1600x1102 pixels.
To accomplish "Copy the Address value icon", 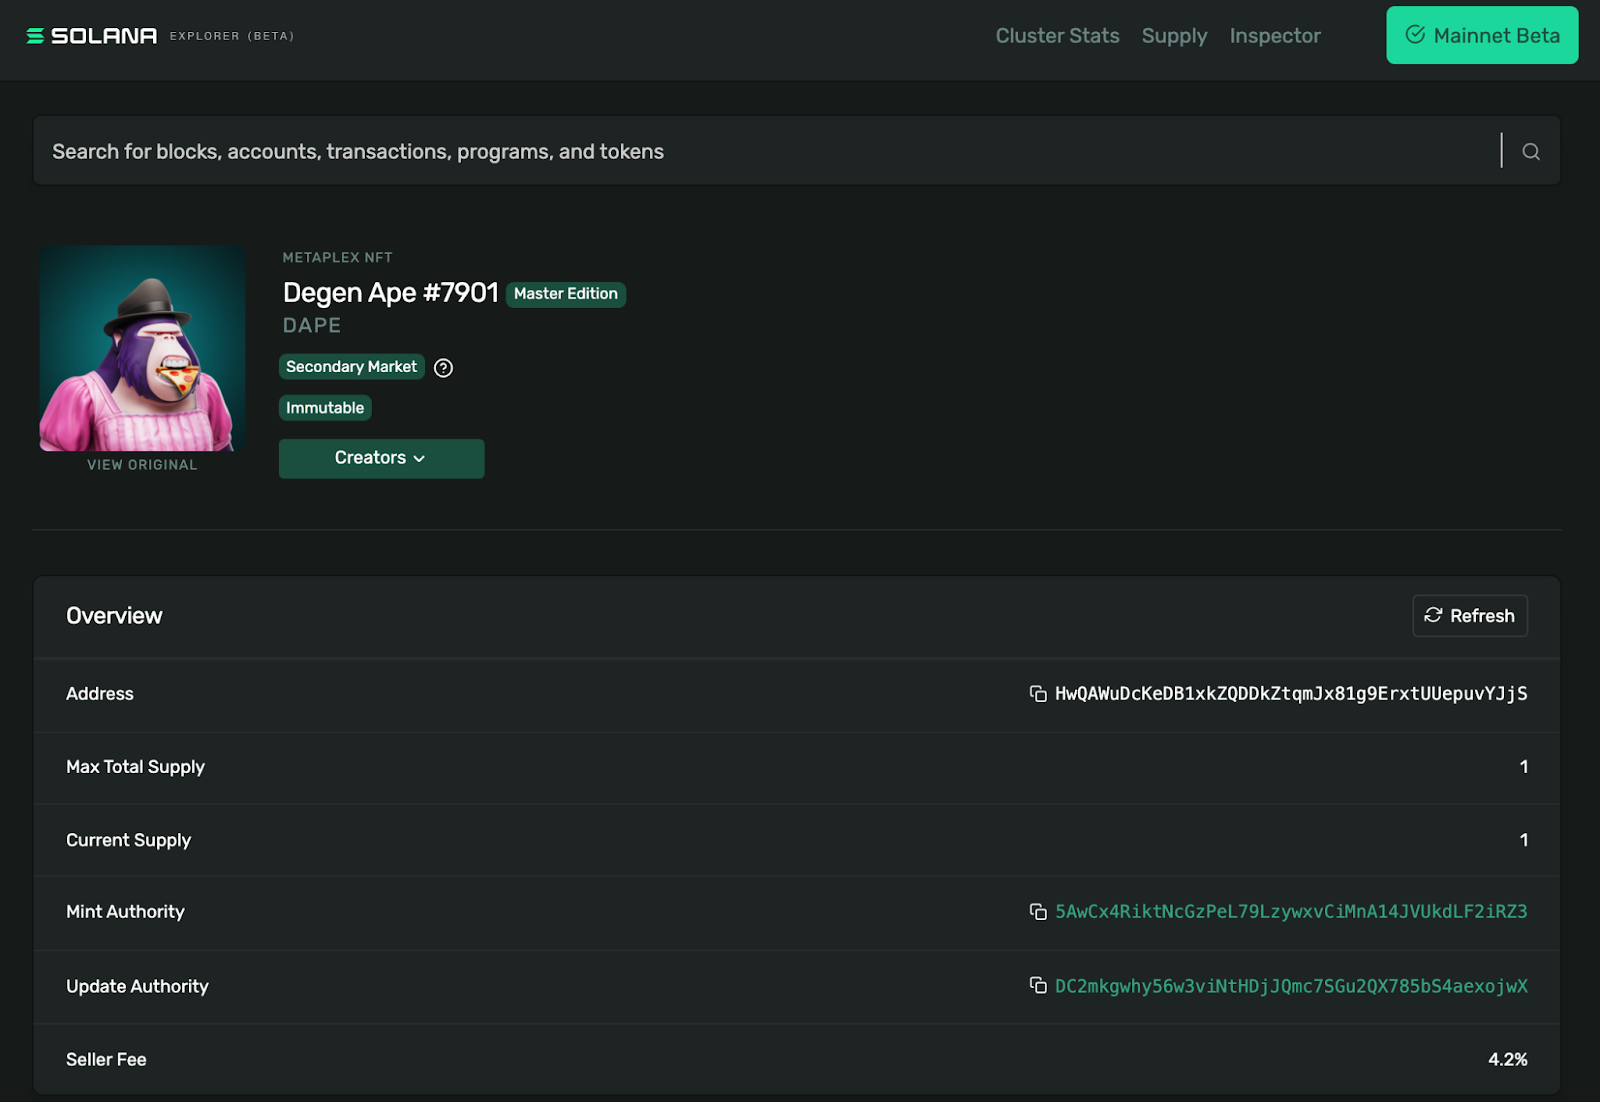I will (x=1038, y=694).
